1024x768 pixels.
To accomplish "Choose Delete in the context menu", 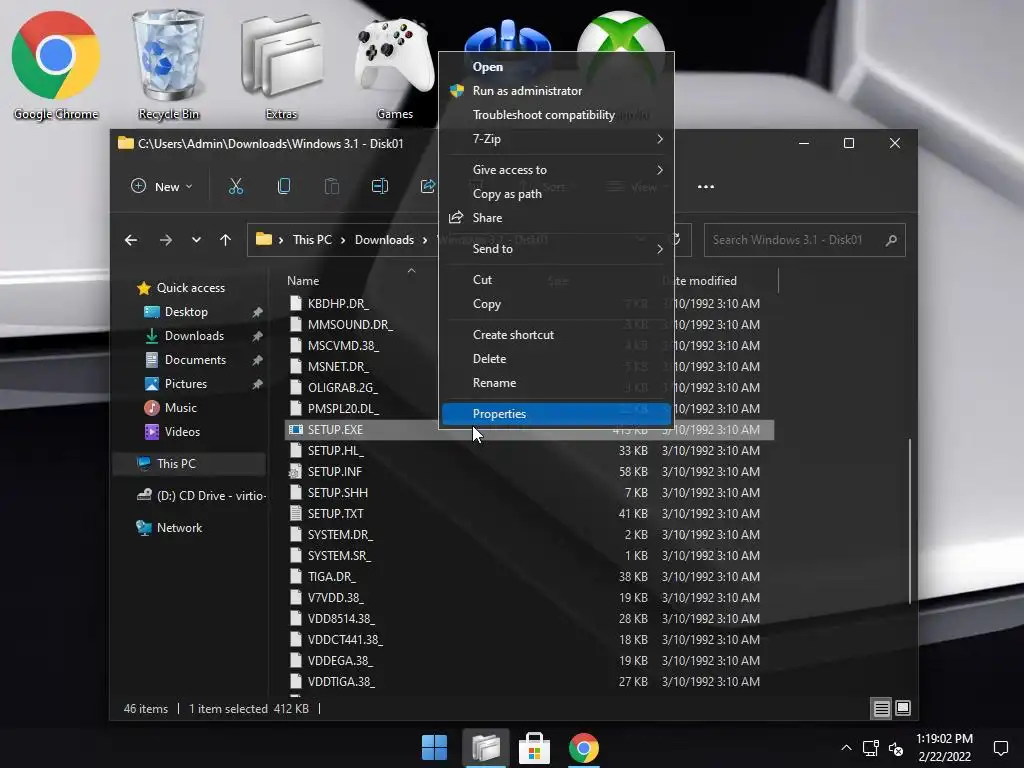I will click(556, 359).
